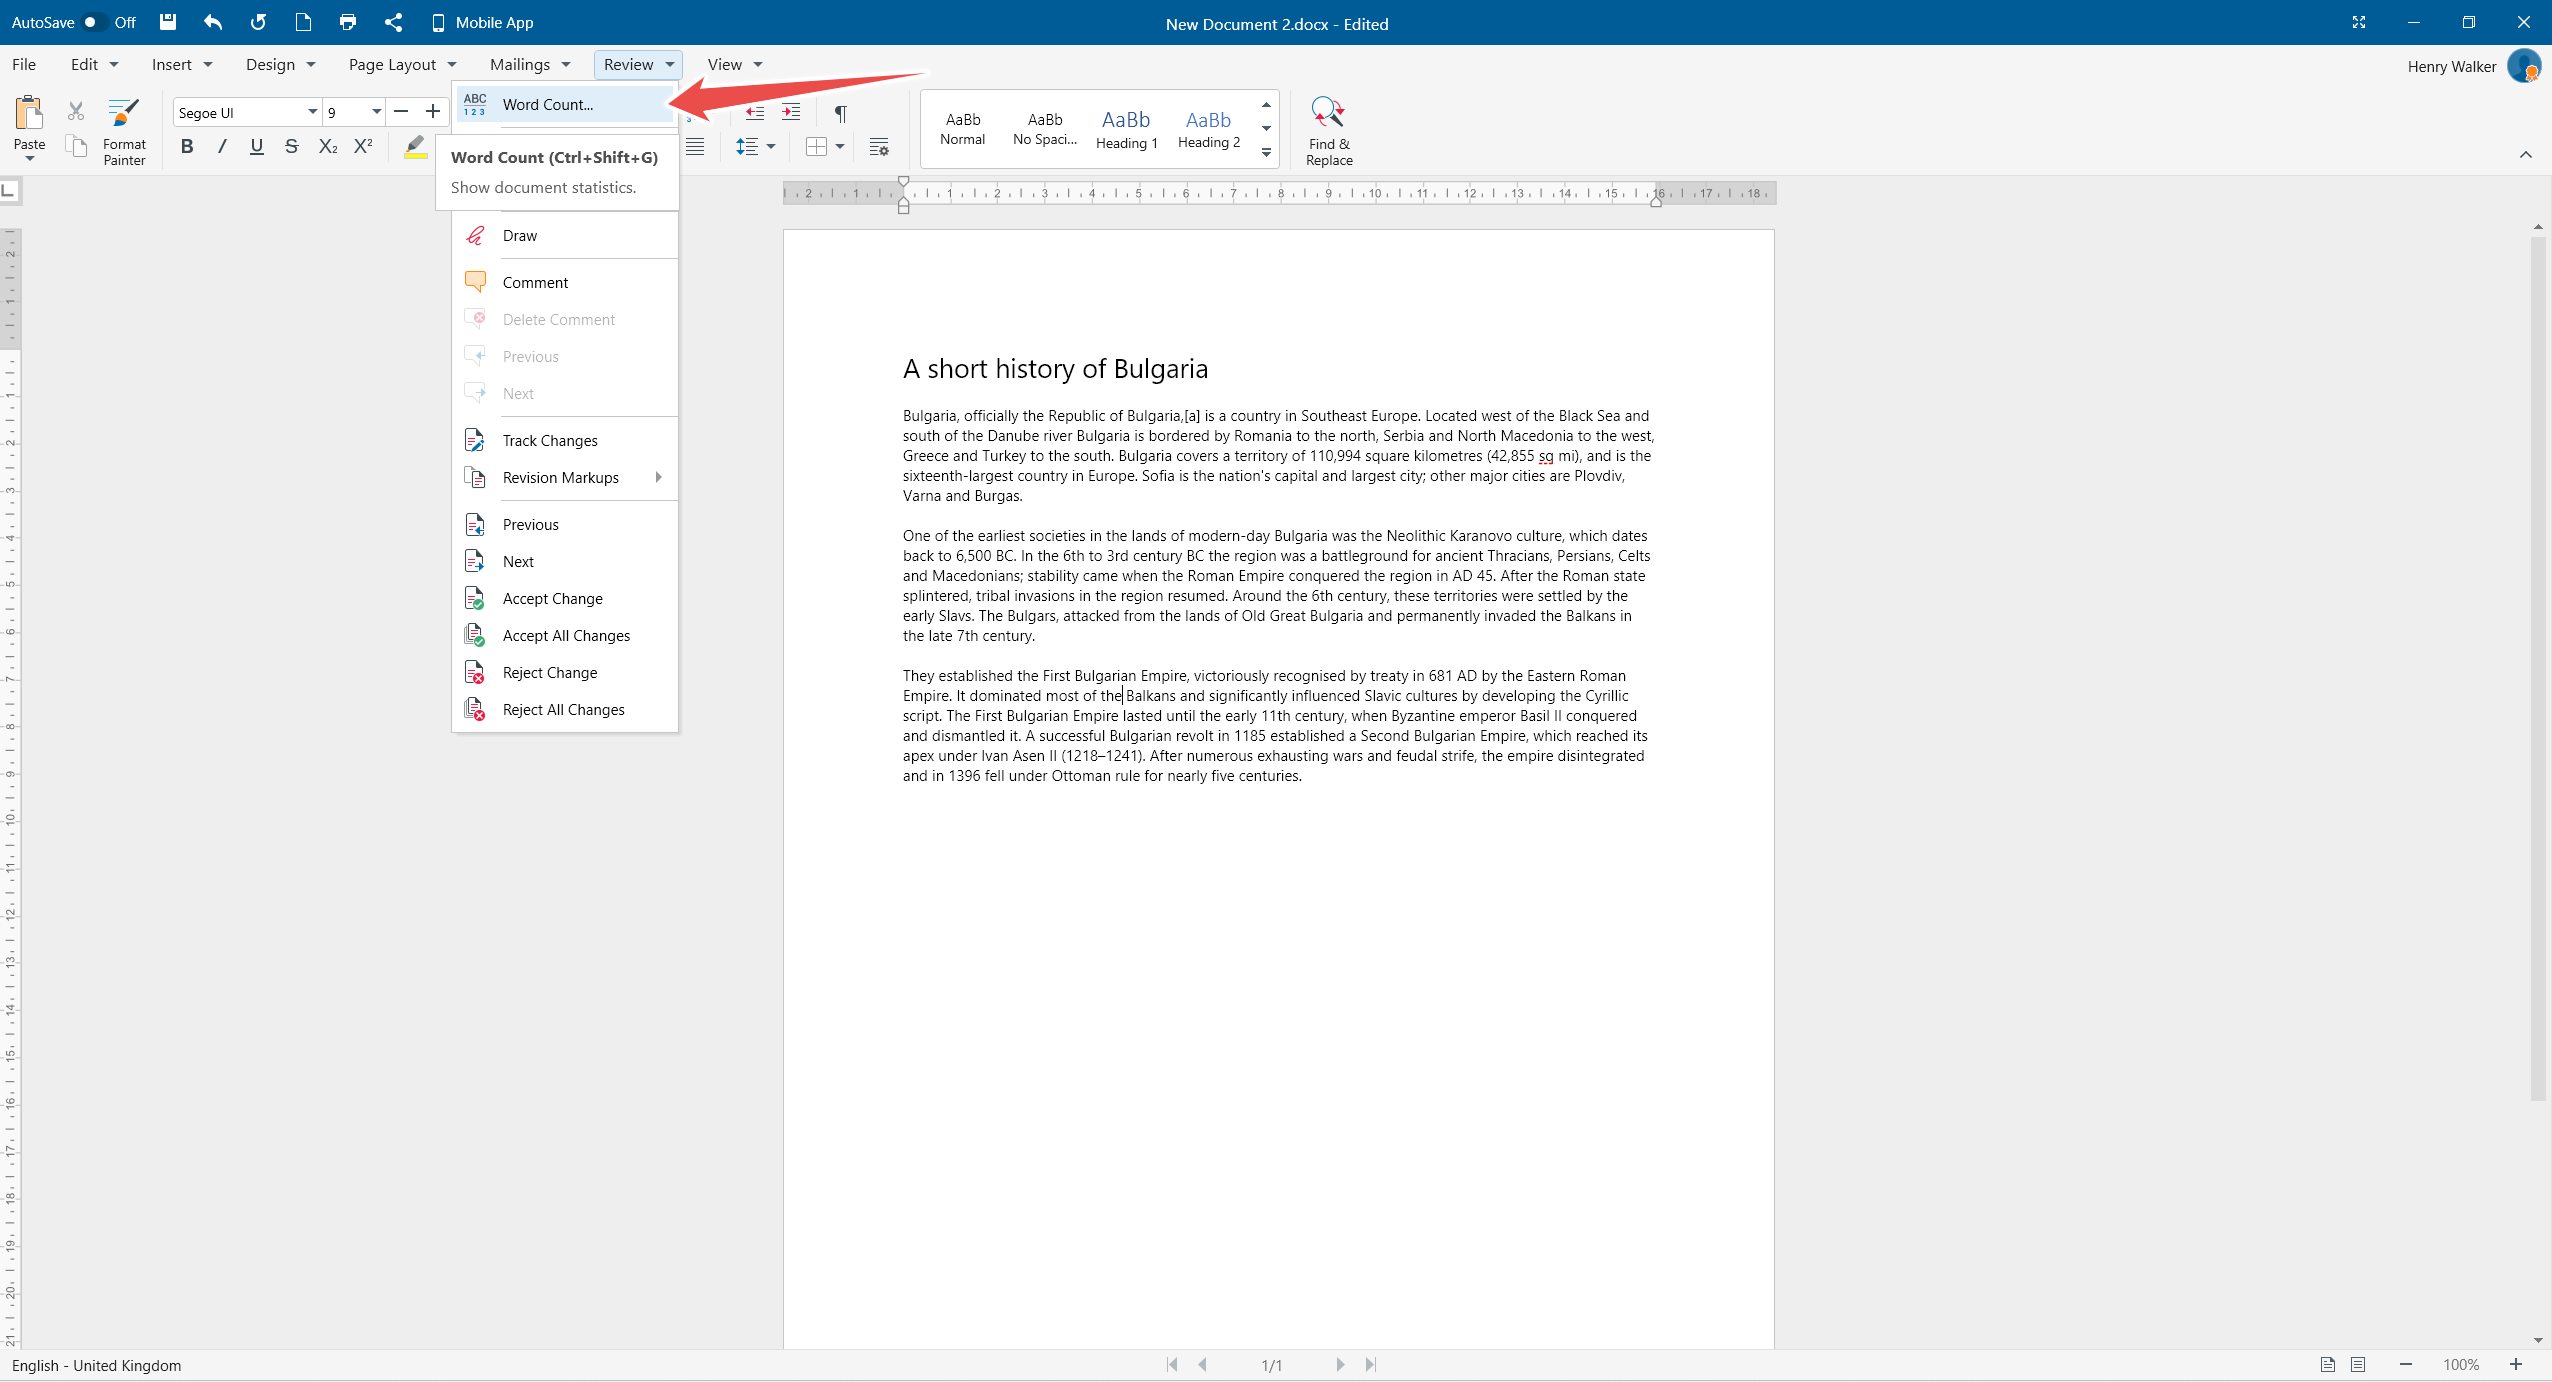Toggle Track Changes in Review menu
Viewport: 2552px width, 1382px height.
550,441
